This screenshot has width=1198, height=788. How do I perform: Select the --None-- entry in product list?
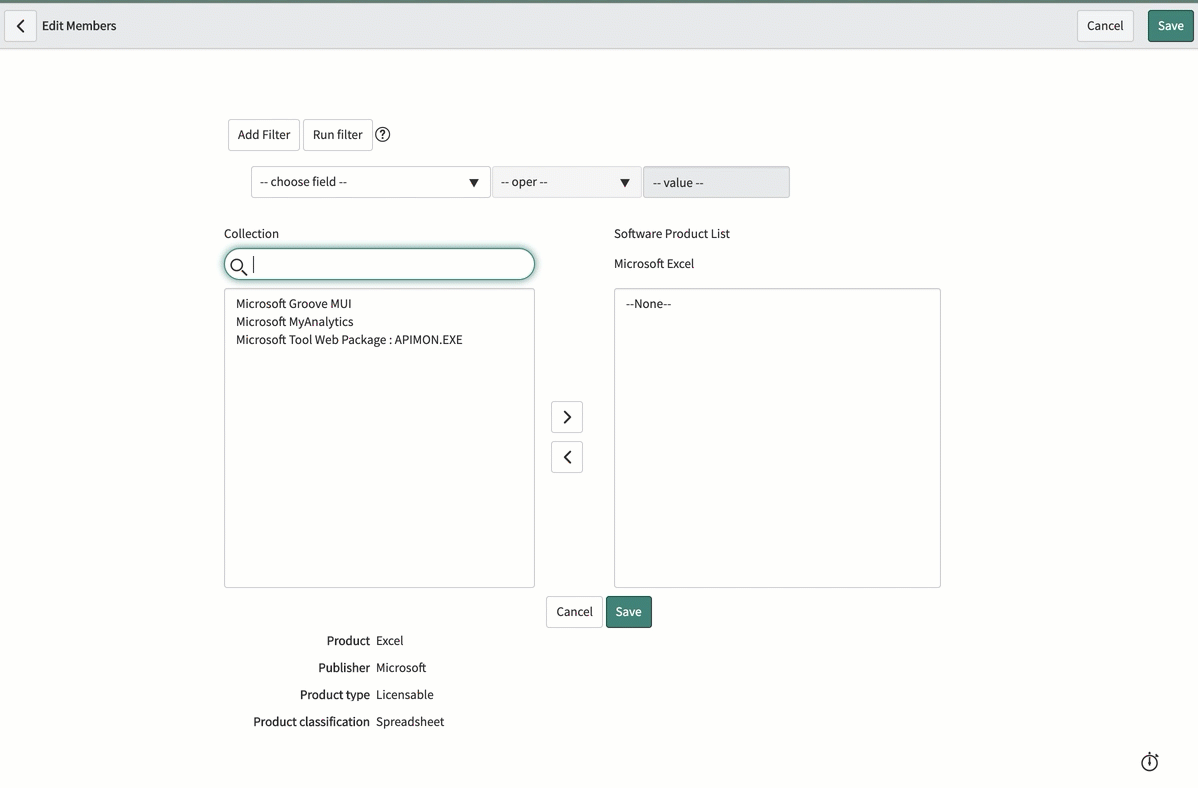tap(648, 303)
